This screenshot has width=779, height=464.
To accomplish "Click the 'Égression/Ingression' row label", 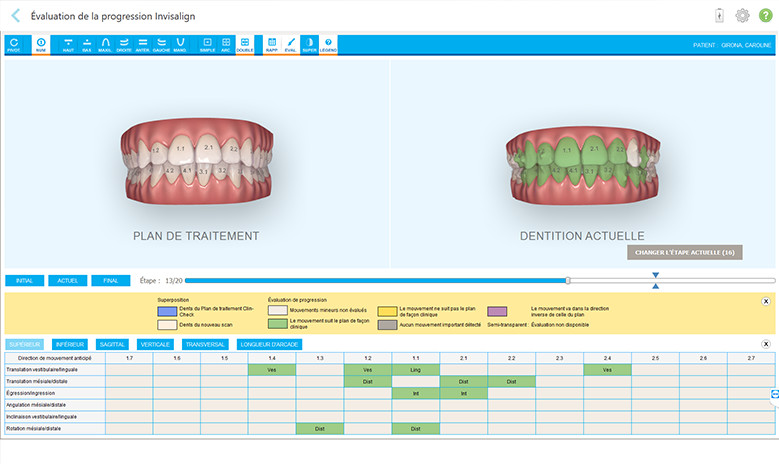I will tap(31, 393).
